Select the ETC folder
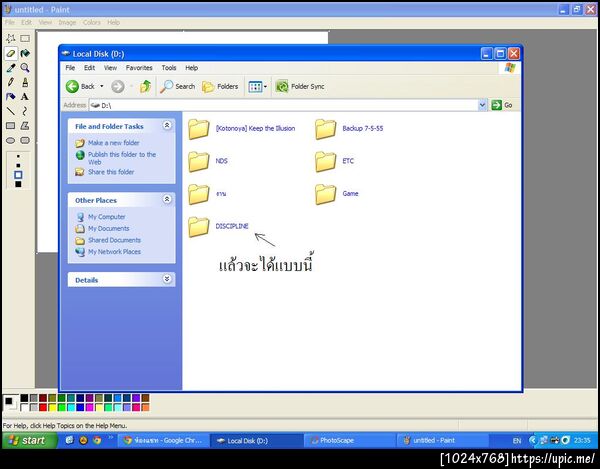Viewport: 600px width, 469px height. point(334,161)
